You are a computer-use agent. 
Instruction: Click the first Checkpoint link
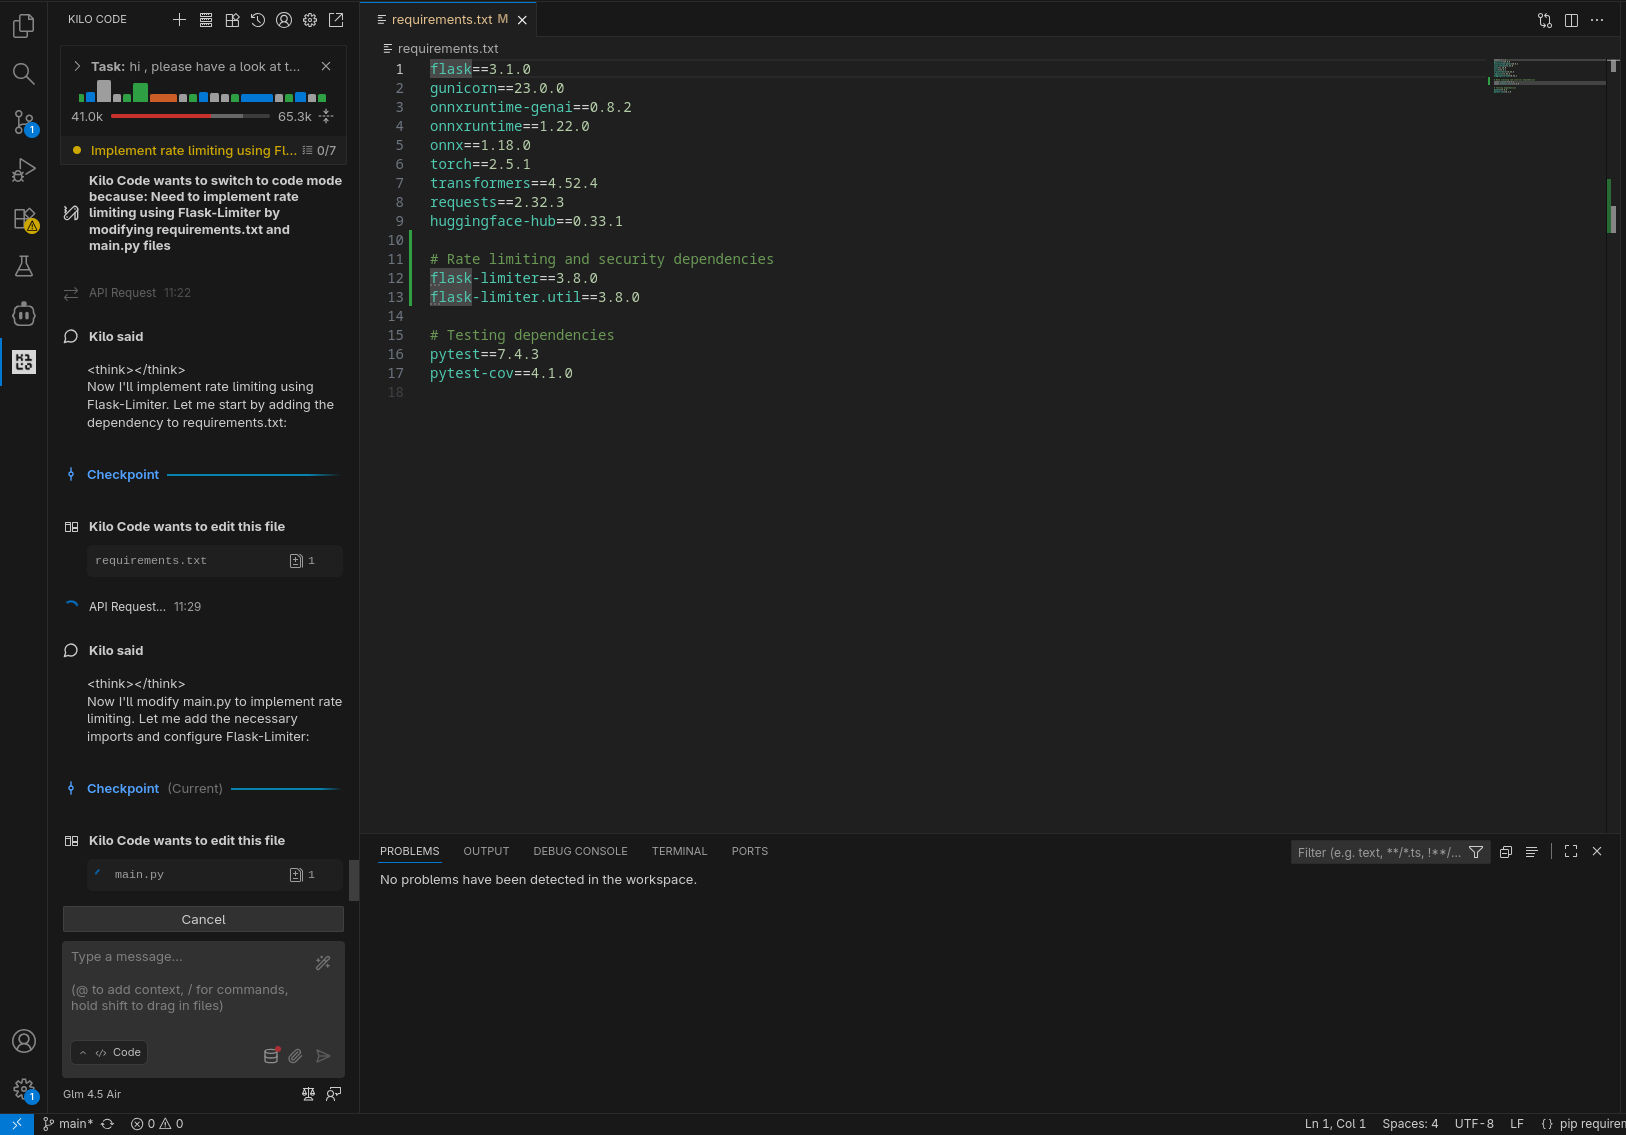tap(123, 475)
